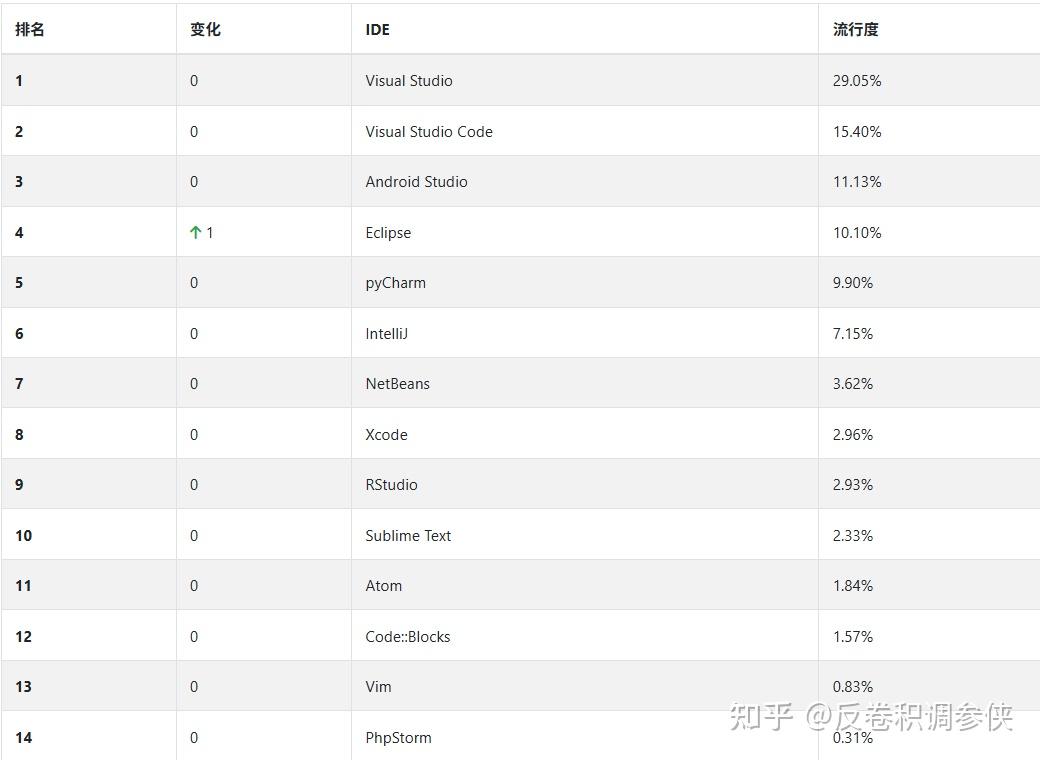
Task: Select the Xcode cell
Action: (x=386, y=435)
